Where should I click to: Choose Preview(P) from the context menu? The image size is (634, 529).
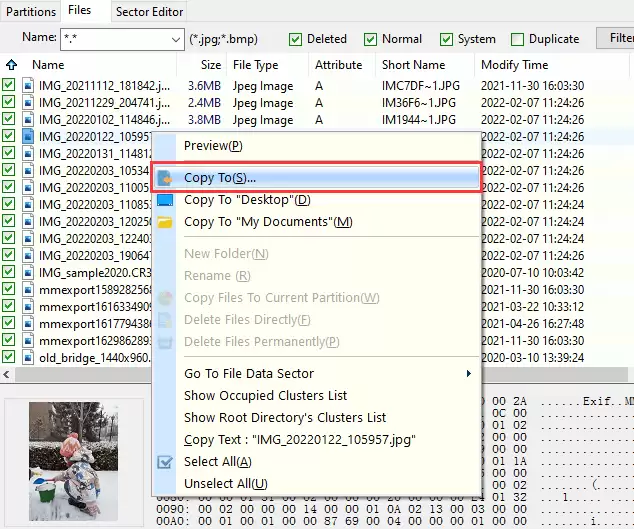(213, 146)
